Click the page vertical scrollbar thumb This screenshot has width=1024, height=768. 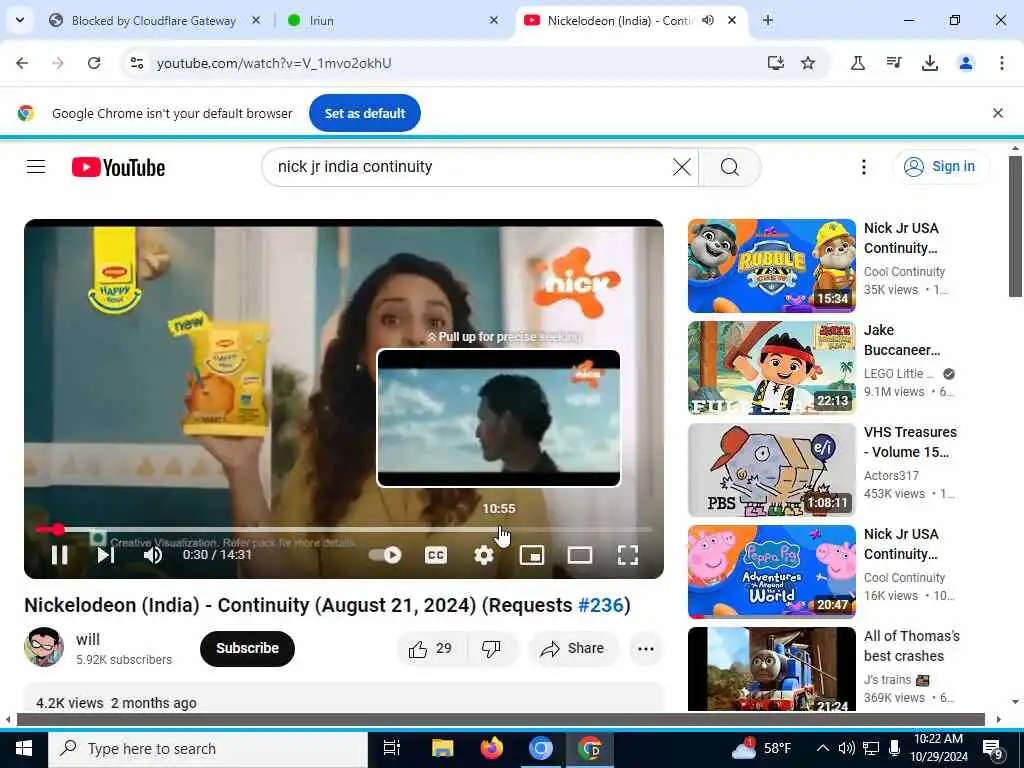coord(1014,227)
